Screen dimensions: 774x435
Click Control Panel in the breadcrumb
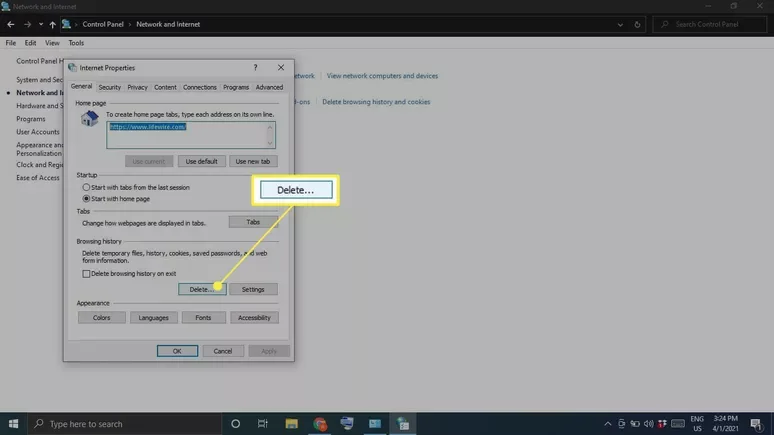tap(103, 24)
